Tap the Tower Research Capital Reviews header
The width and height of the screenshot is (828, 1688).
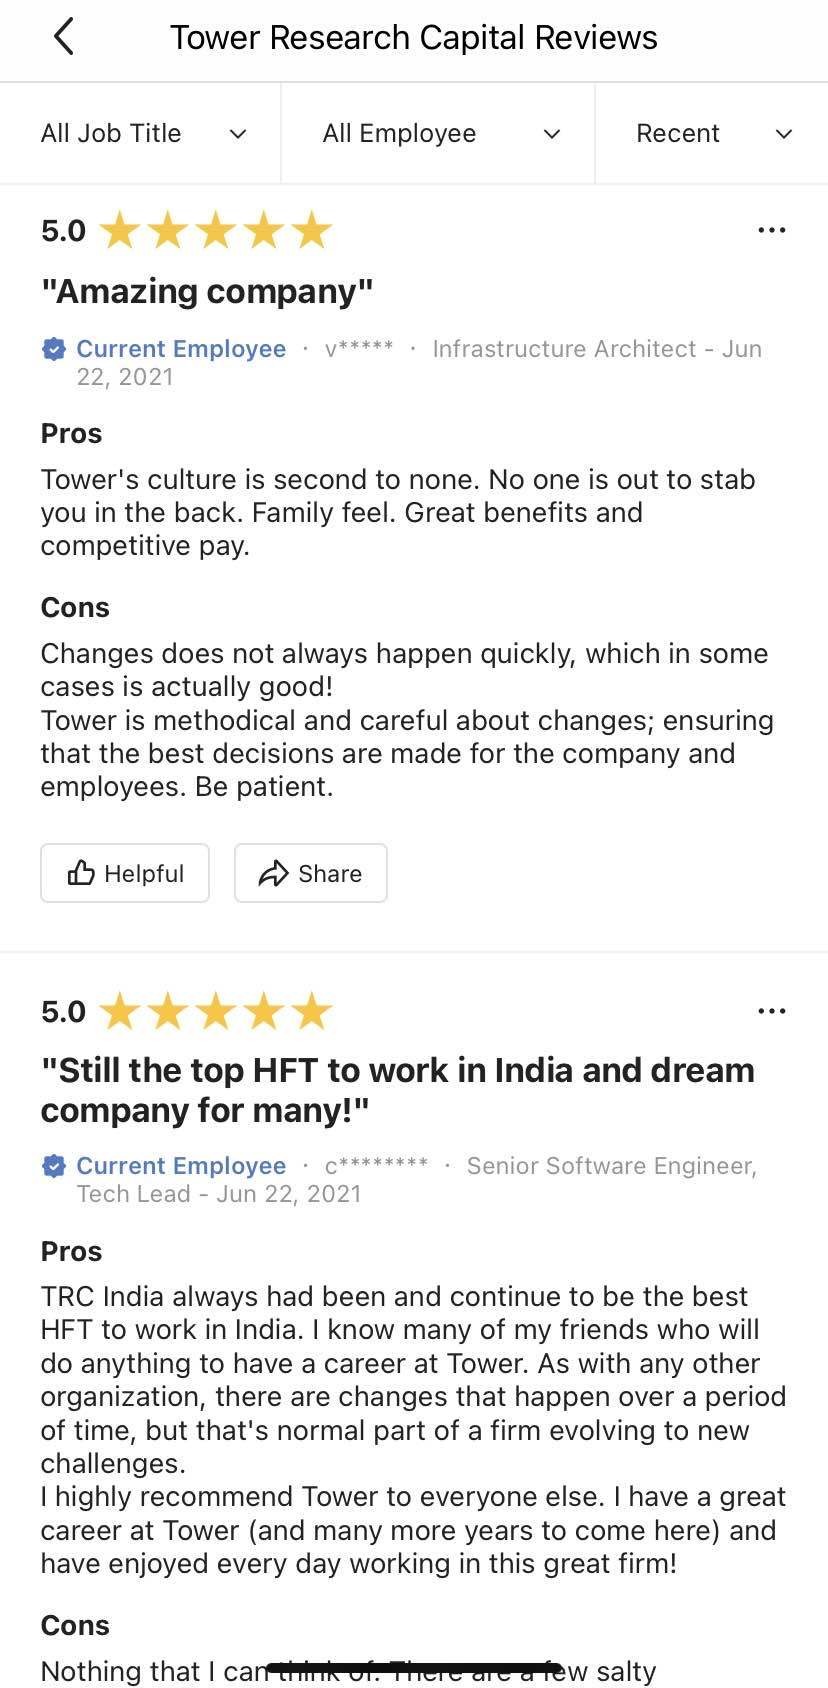tap(414, 36)
